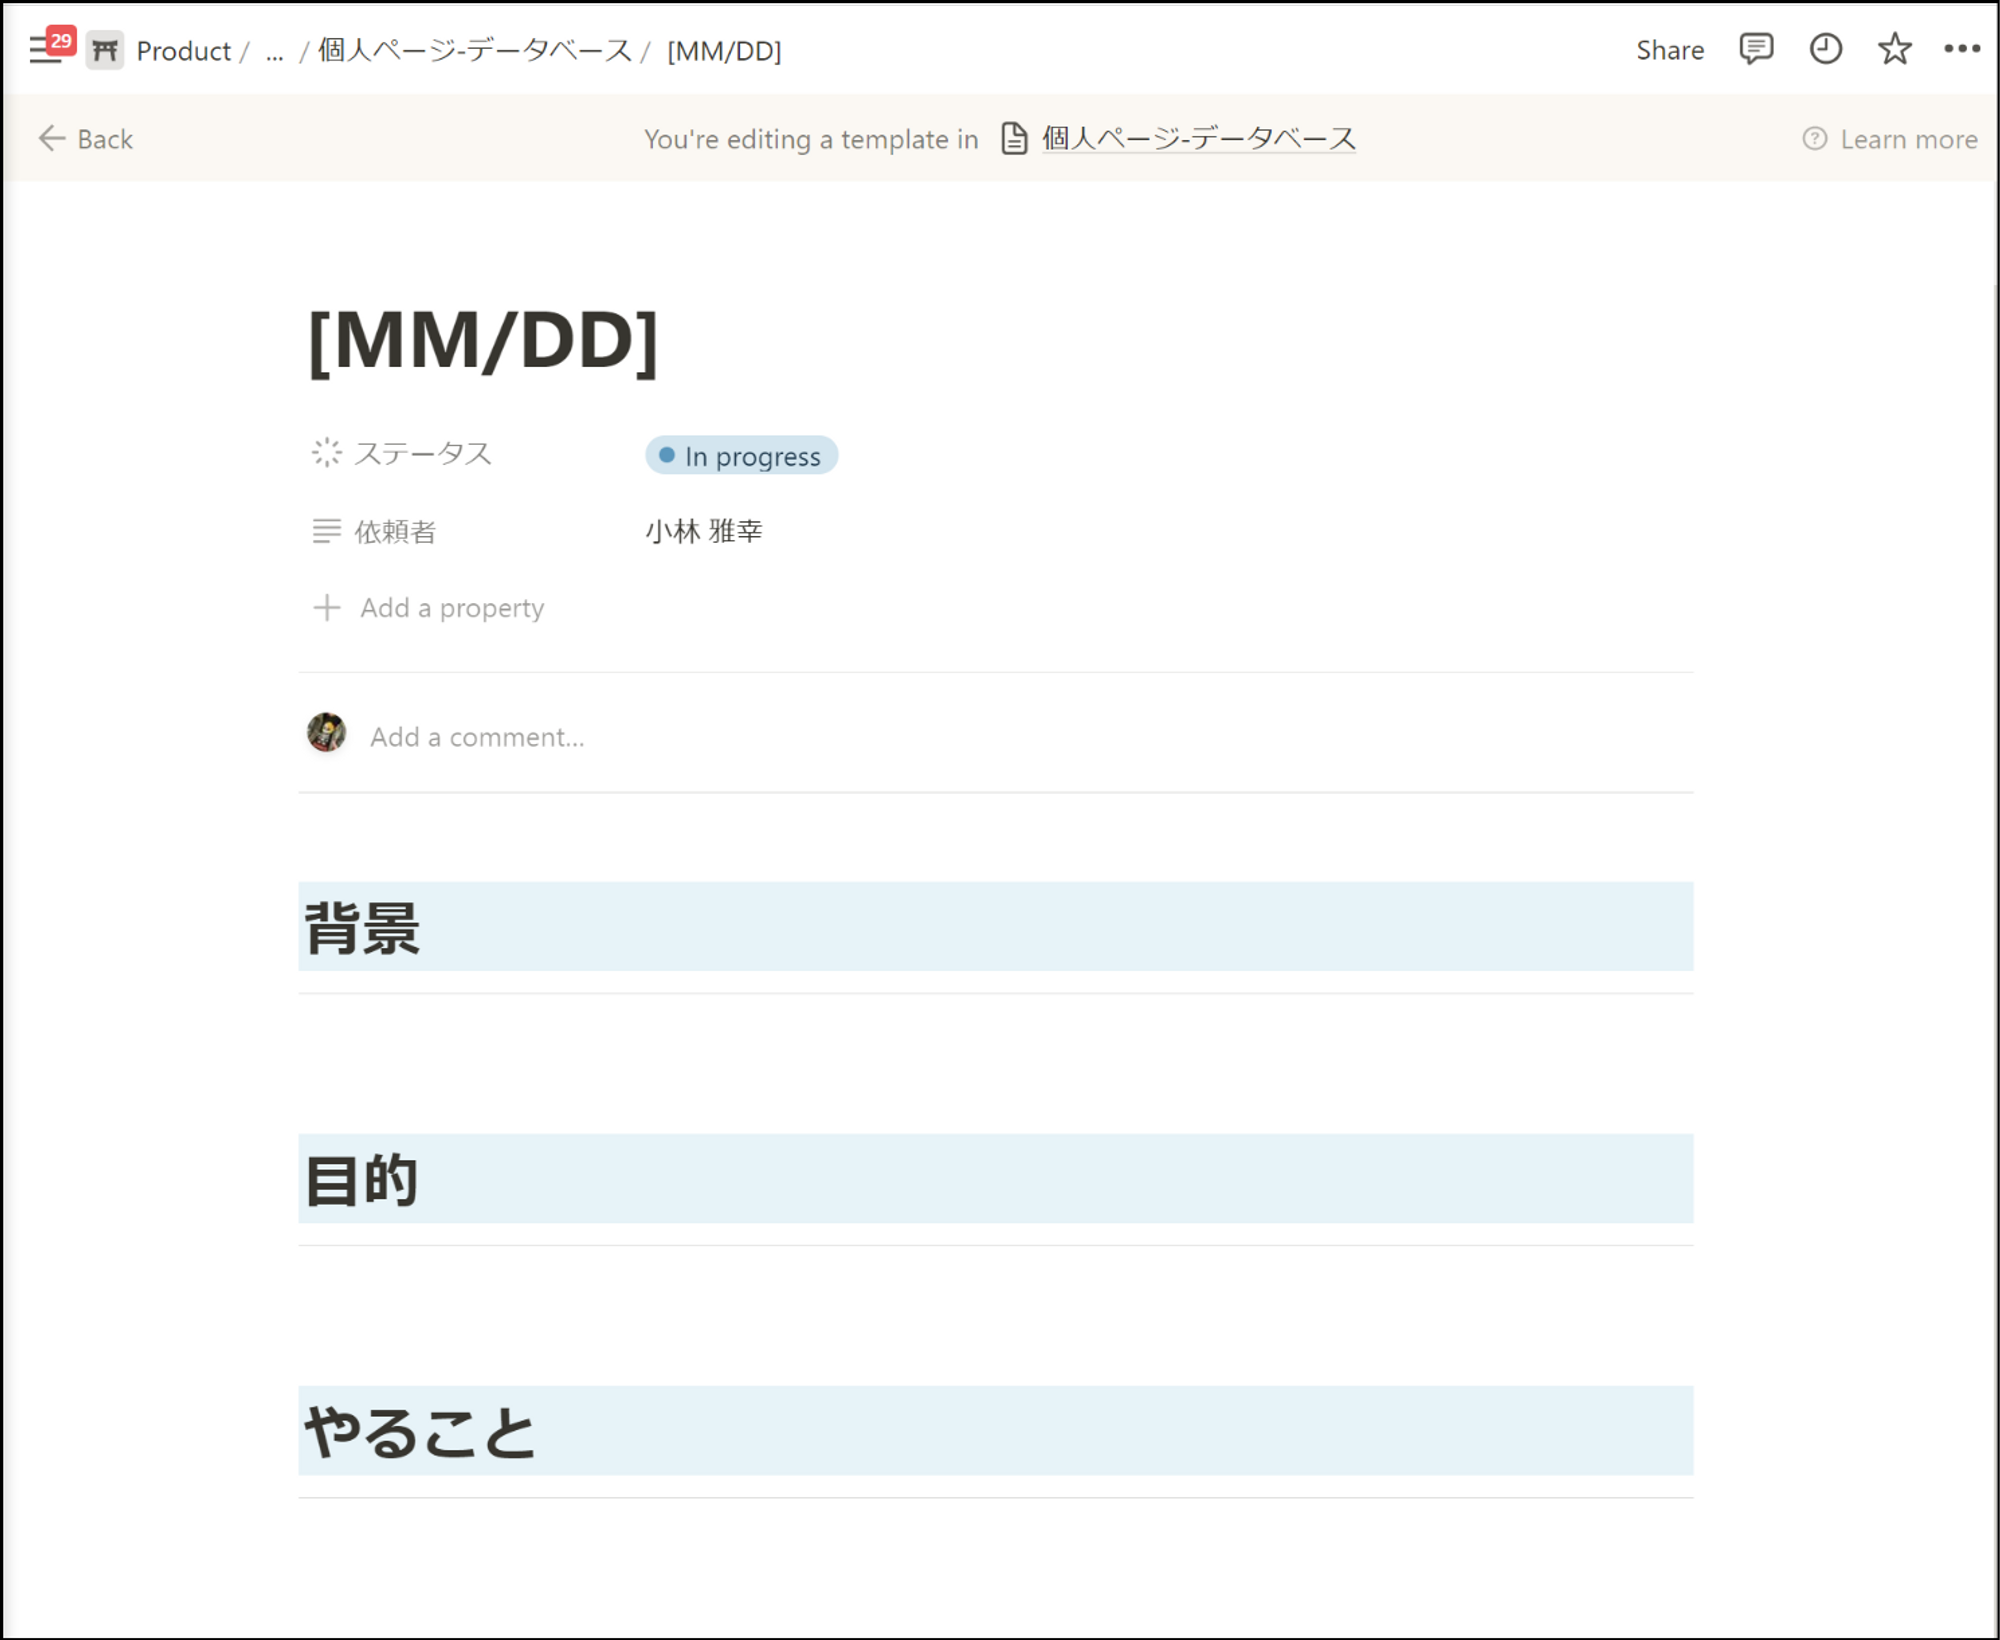Click the user avatar beside comment box
The height and width of the screenshot is (1640, 2000).
[326, 733]
